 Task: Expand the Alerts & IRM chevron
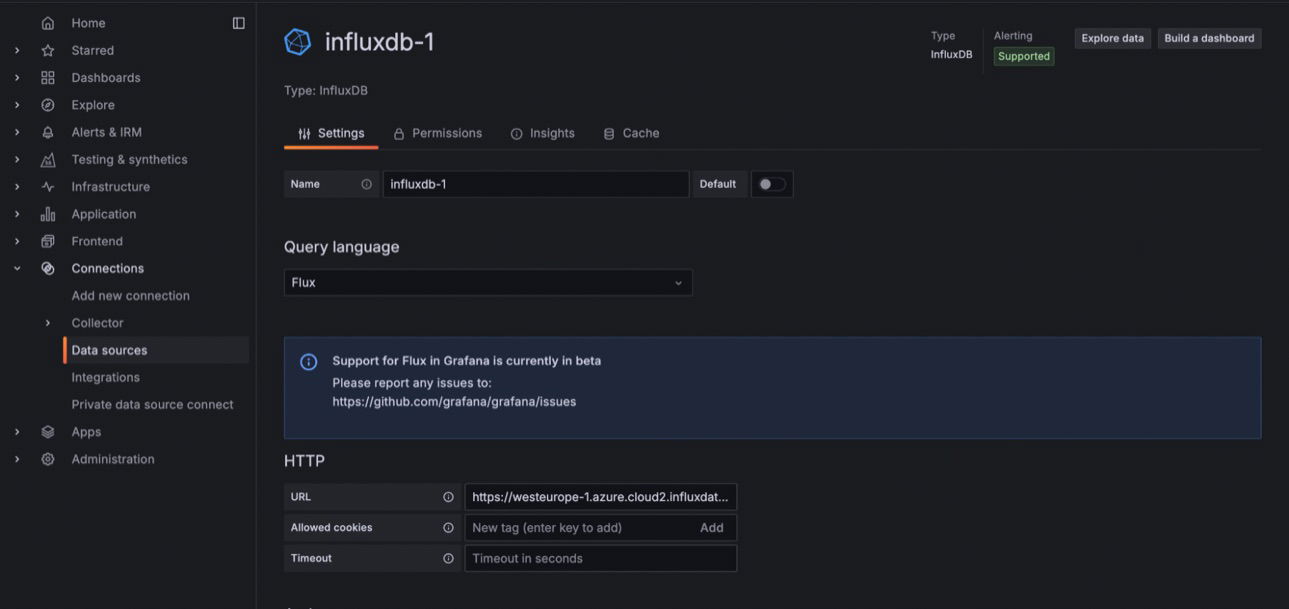[x=17, y=132]
